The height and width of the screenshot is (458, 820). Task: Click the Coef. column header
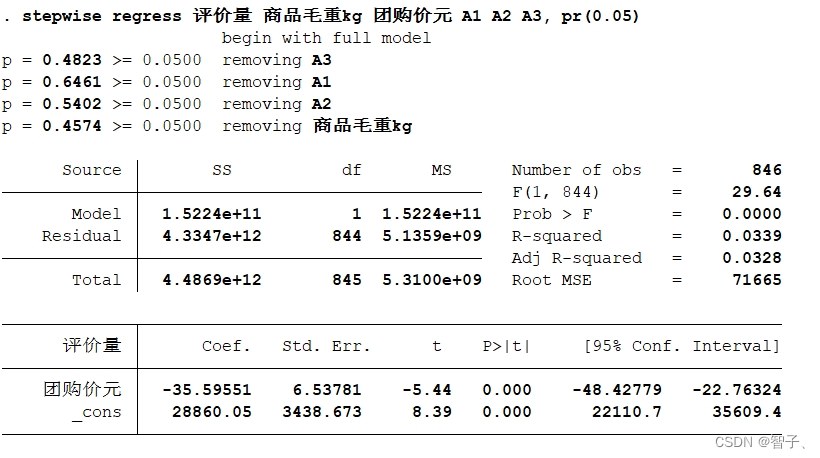[226, 346]
